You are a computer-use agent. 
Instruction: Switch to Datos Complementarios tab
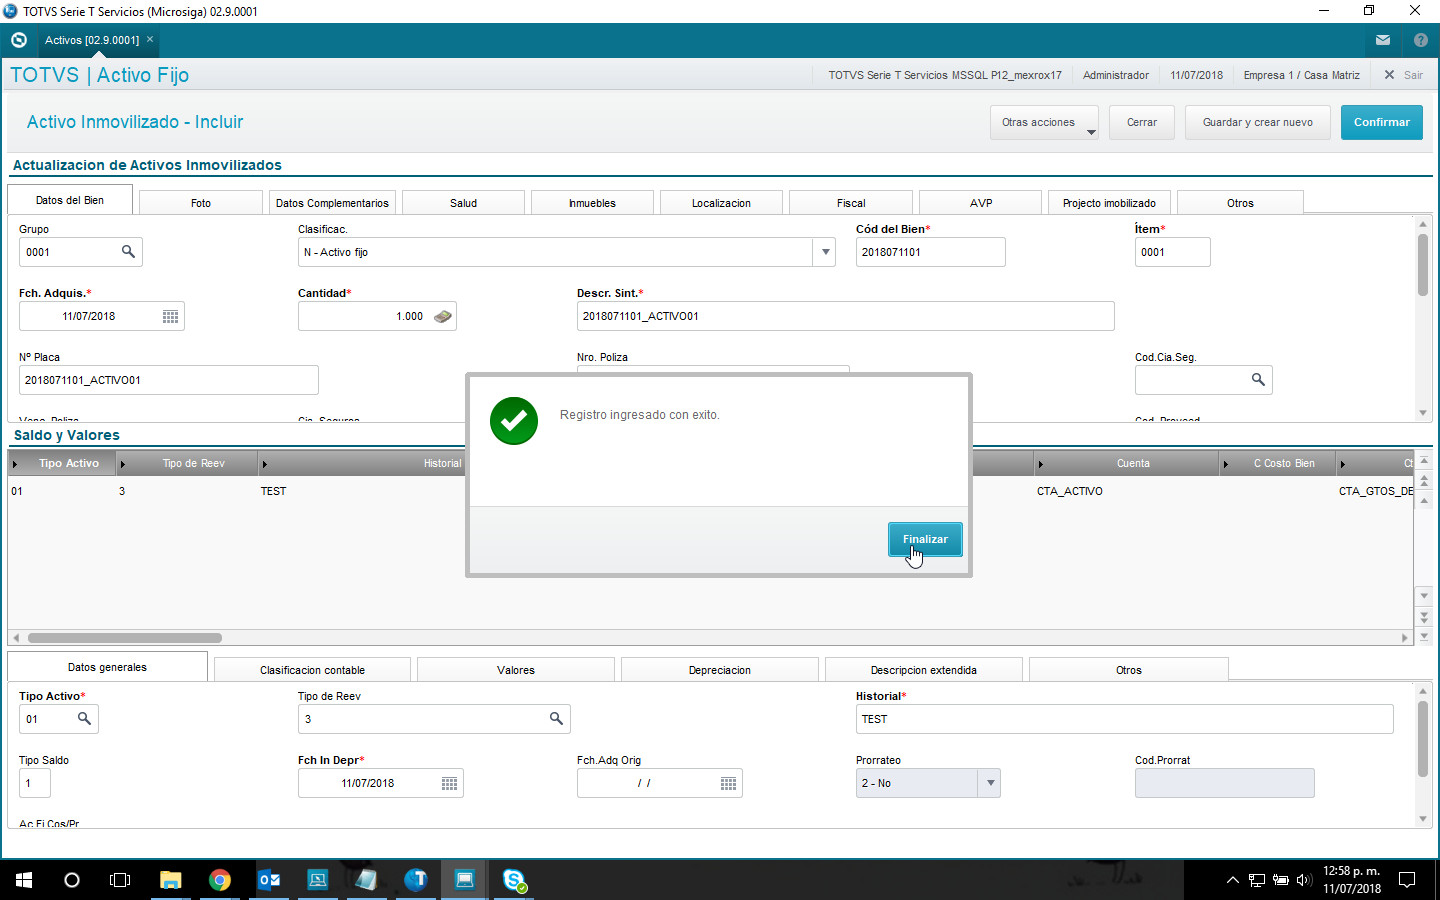[x=332, y=203]
